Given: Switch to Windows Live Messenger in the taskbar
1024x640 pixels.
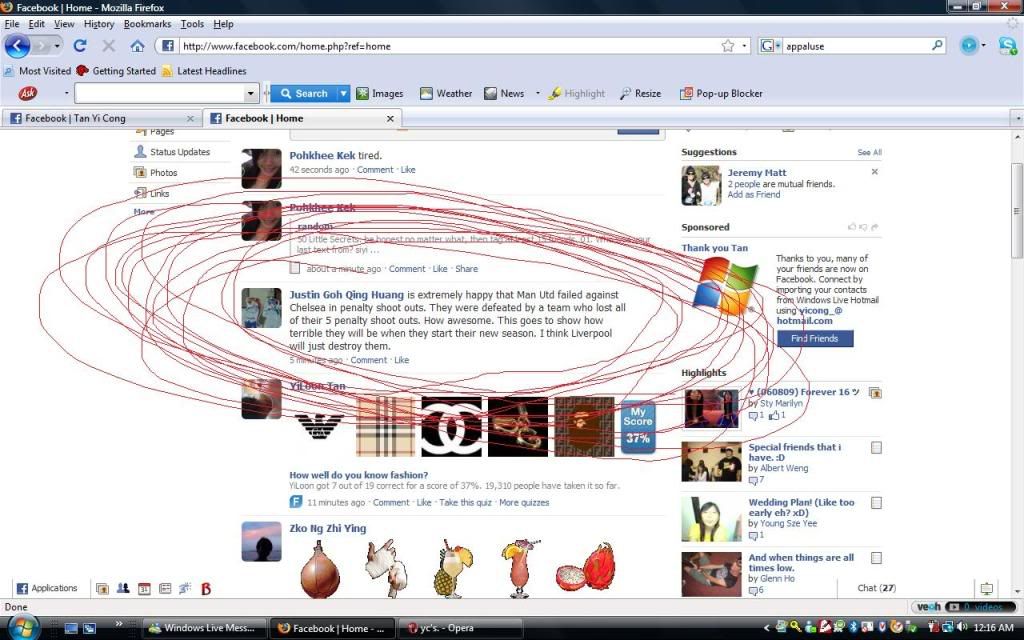Looking at the screenshot, I should click(x=204, y=628).
